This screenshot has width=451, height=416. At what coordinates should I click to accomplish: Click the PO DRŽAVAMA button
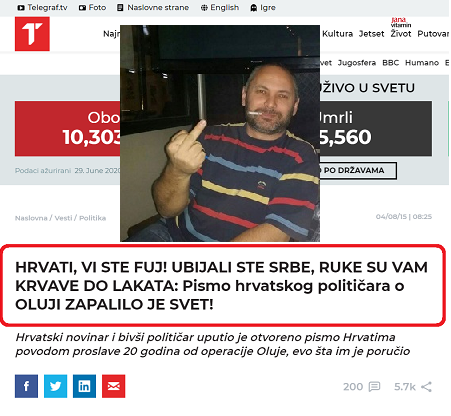coord(358,170)
